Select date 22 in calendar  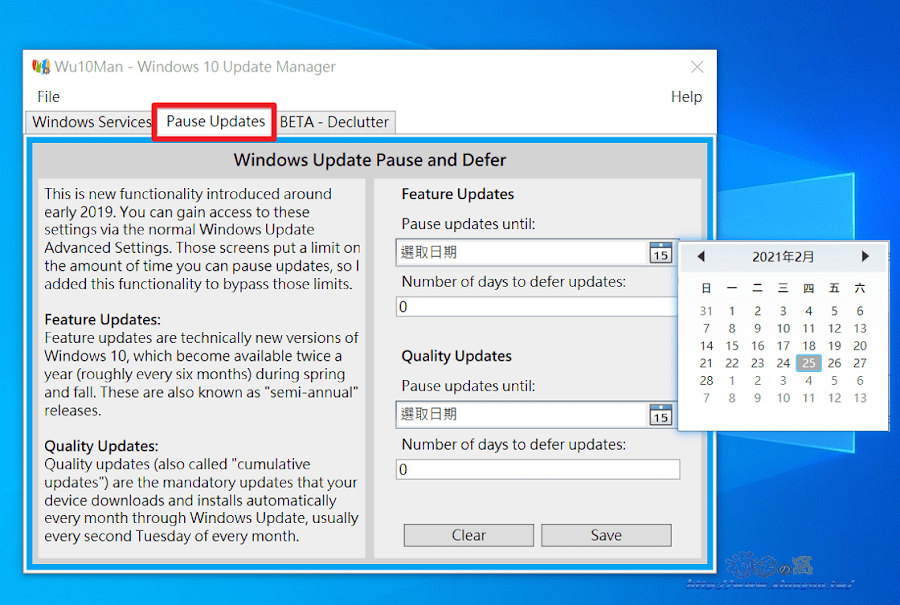732,363
